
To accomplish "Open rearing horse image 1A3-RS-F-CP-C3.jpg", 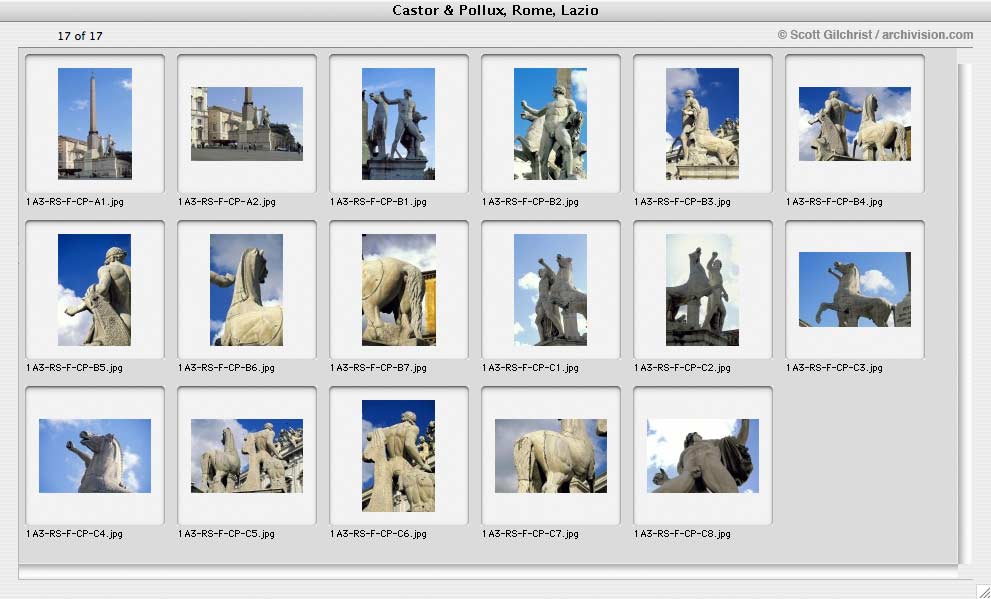I will coord(854,289).
